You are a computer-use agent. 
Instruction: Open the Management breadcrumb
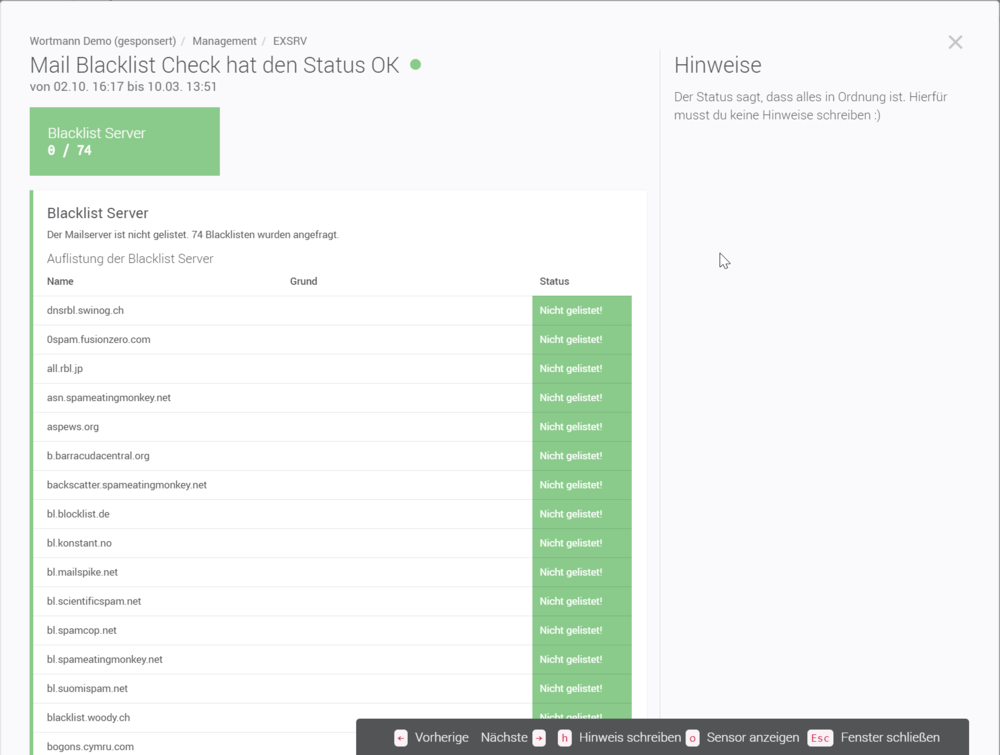point(224,41)
